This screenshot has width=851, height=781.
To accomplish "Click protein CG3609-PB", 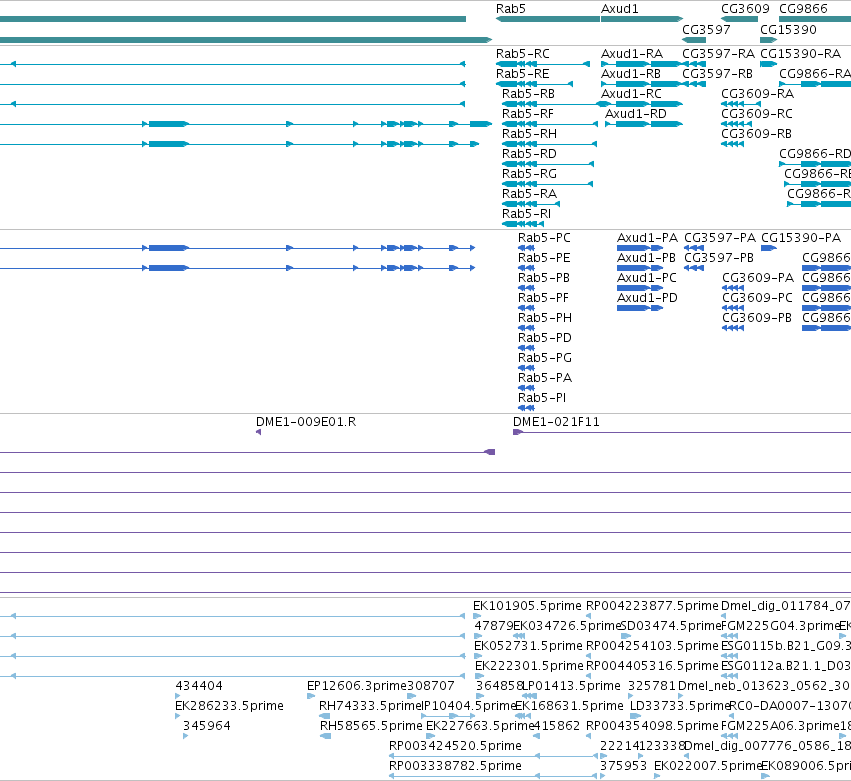I will pyautogui.click(x=757, y=319).
